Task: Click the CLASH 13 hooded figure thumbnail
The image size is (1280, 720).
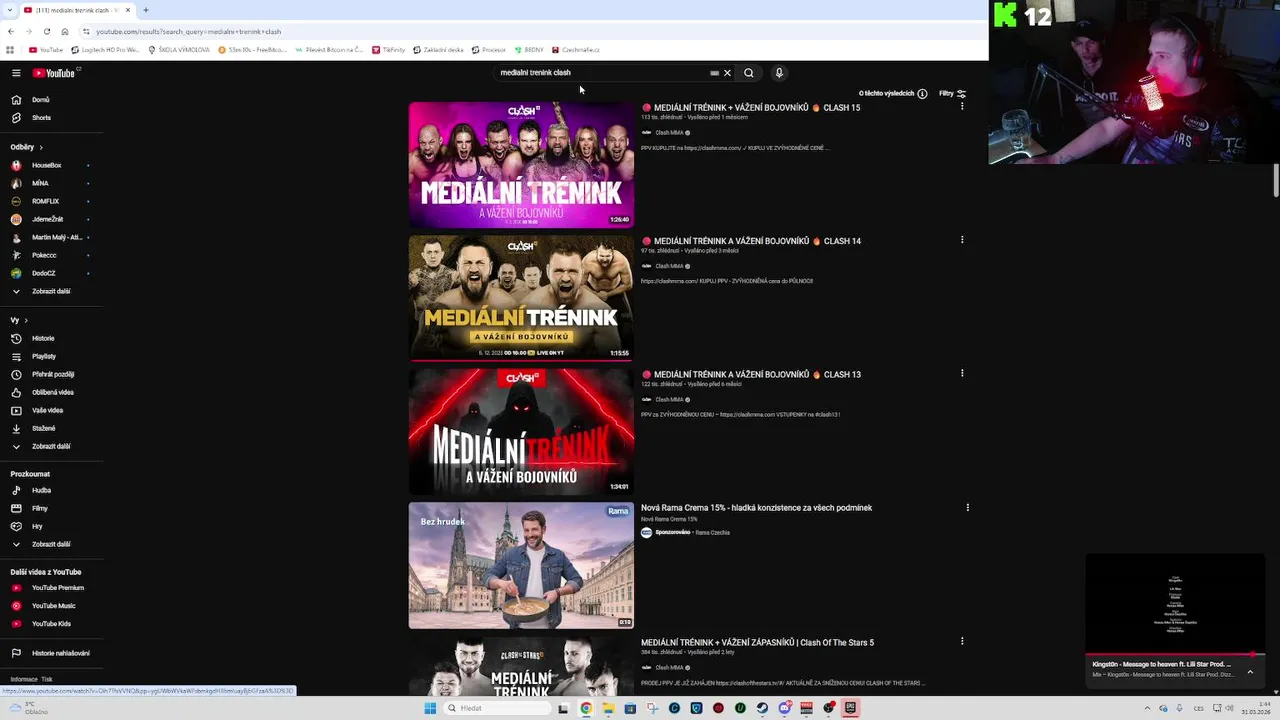Action: tap(521, 432)
